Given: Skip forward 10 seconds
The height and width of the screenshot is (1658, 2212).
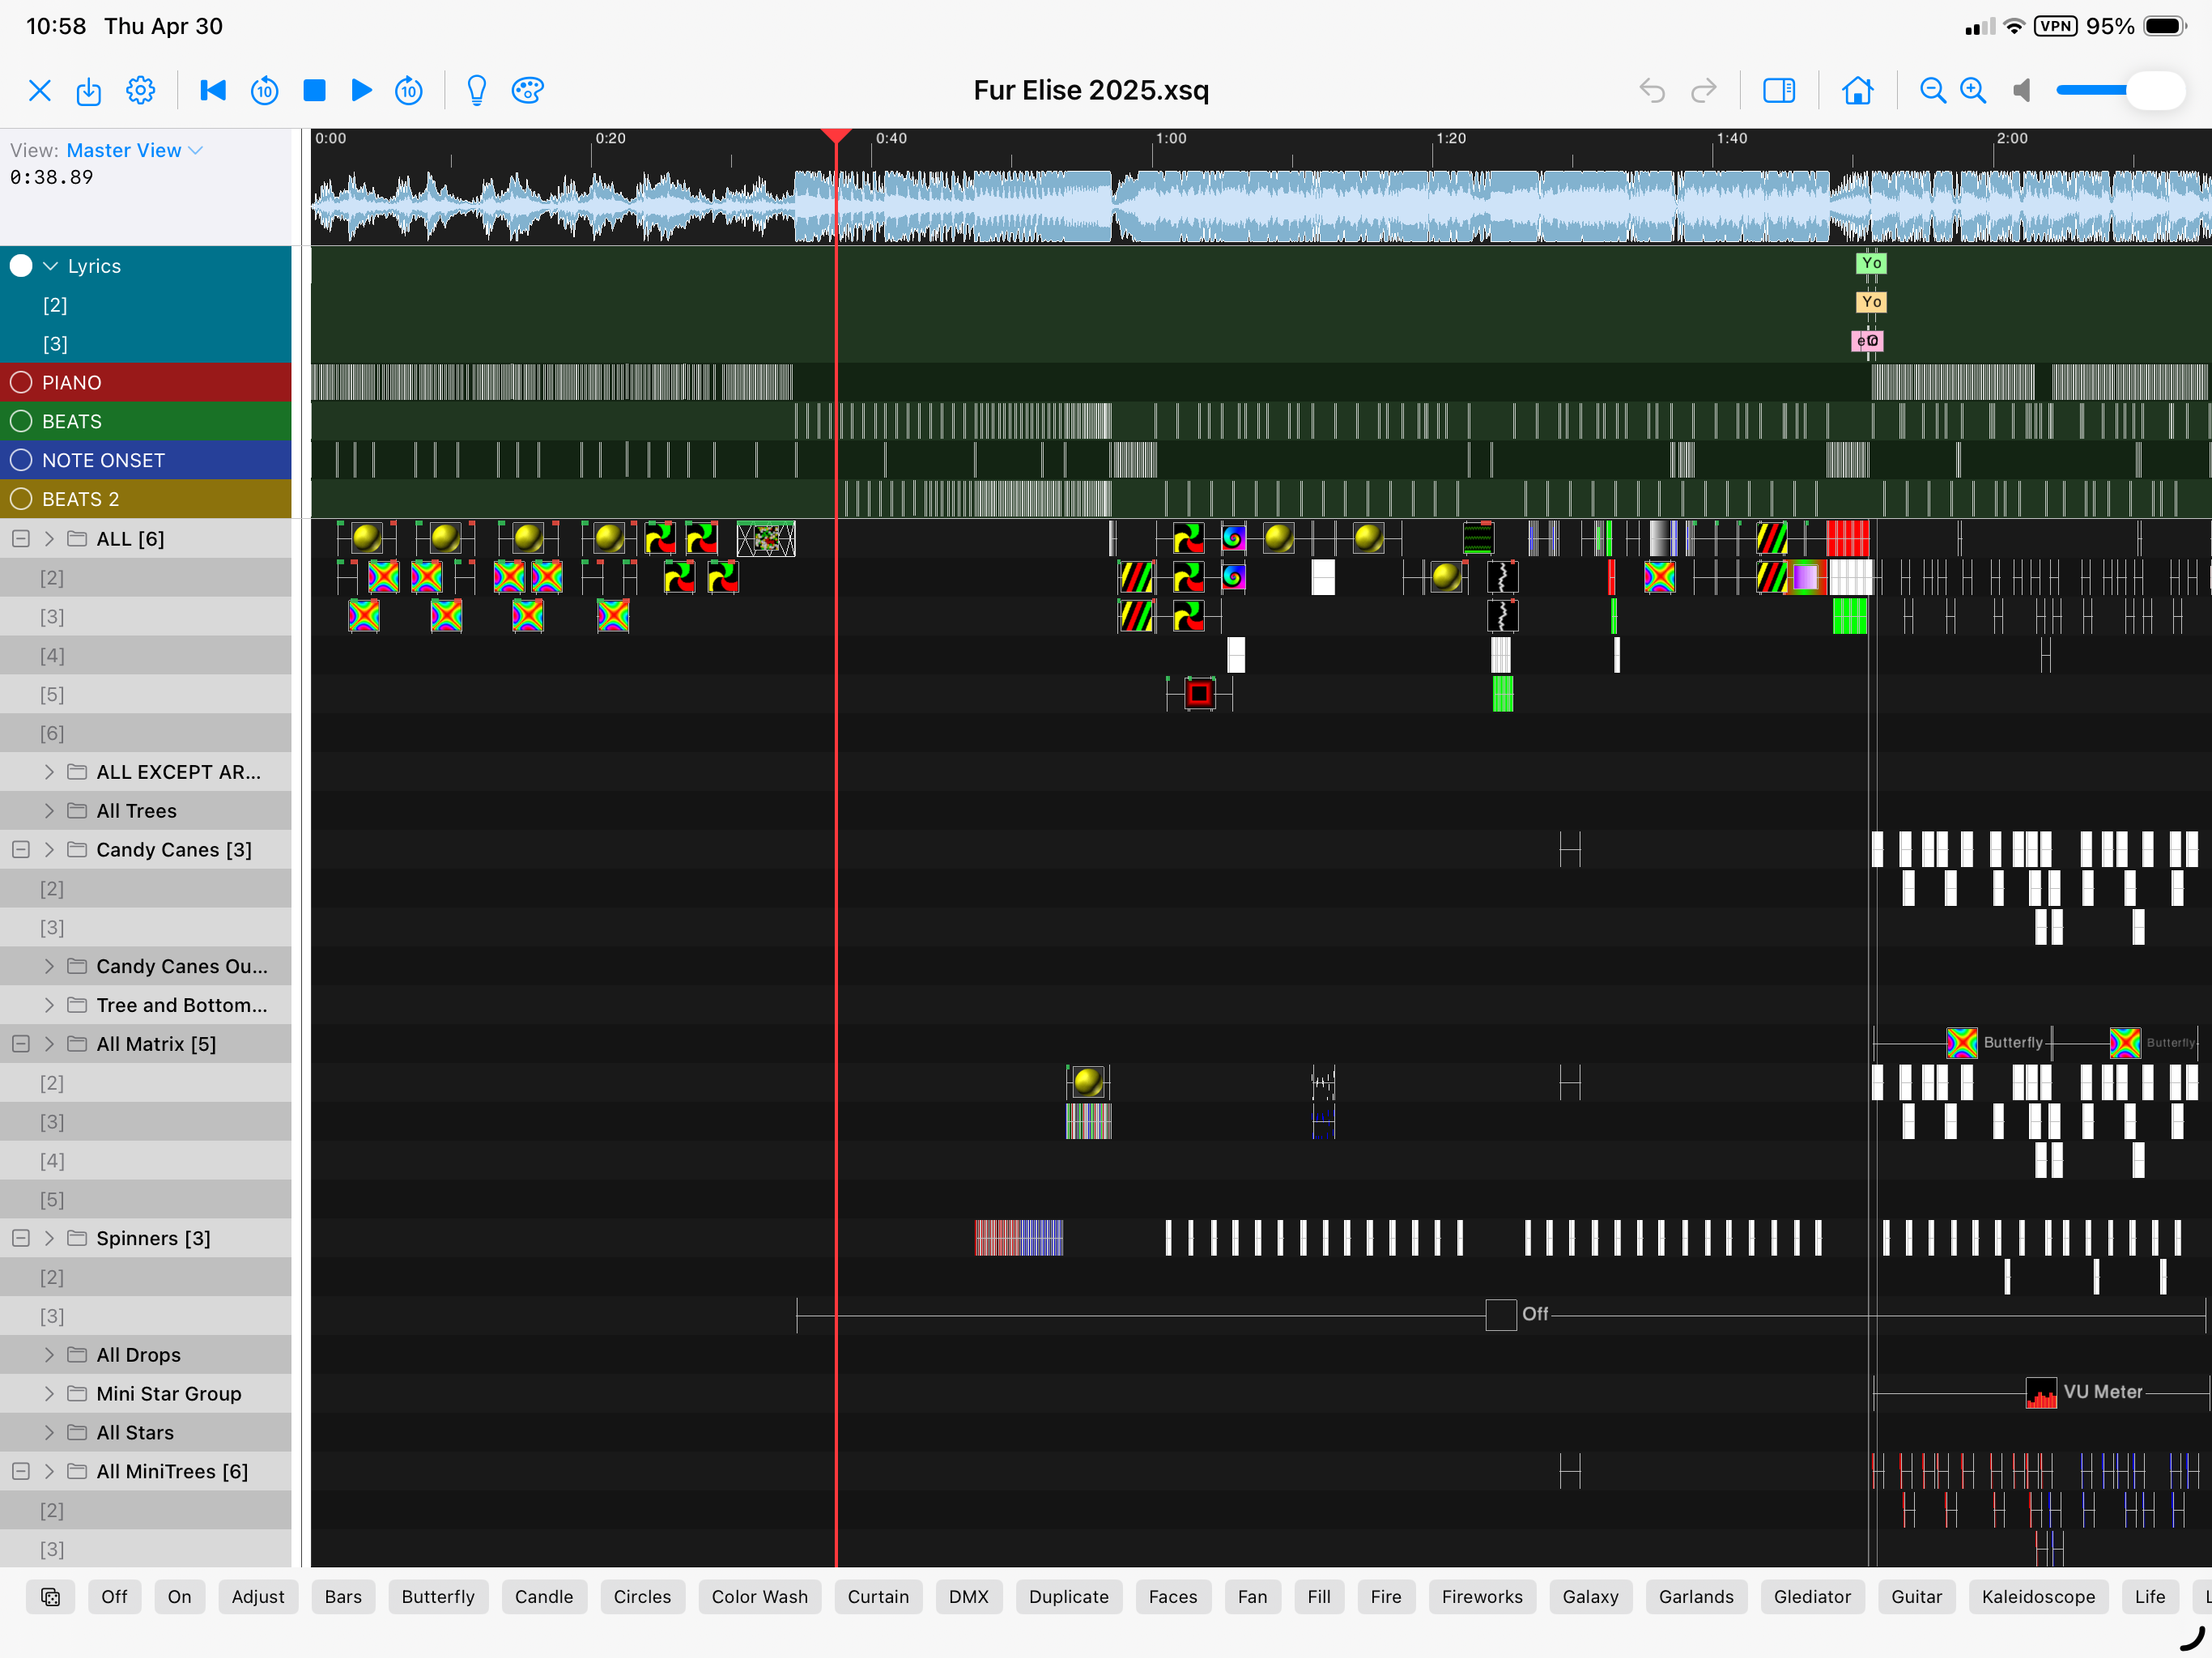Looking at the screenshot, I should [x=409, y=91].
